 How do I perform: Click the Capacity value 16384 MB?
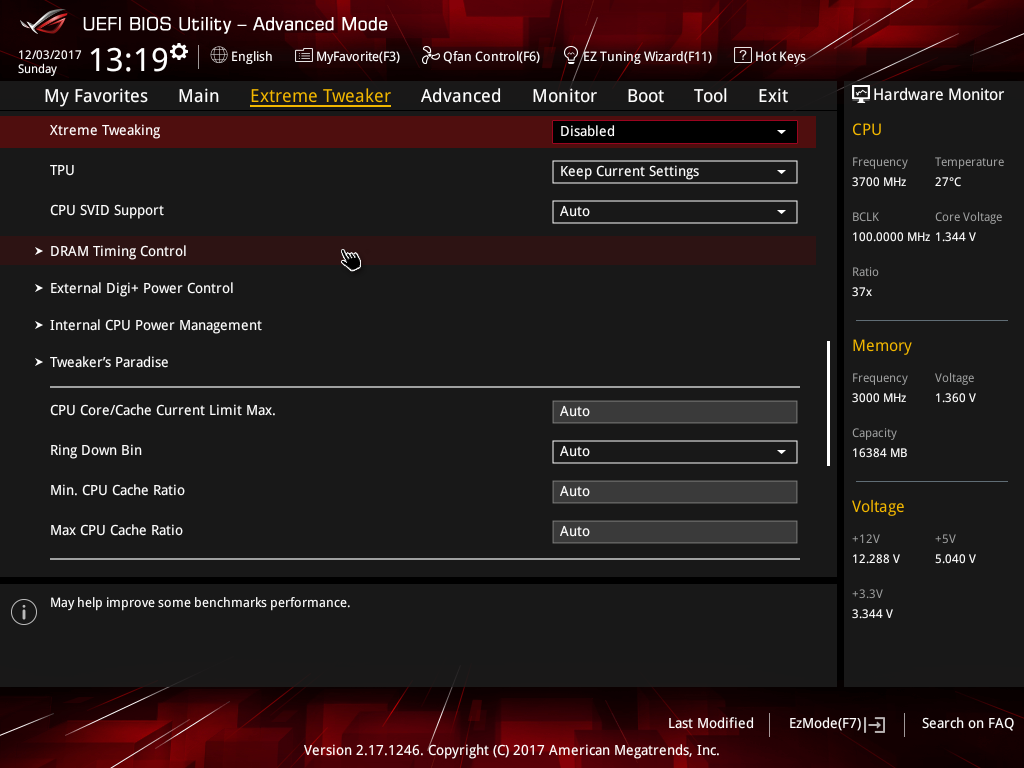tap(880, 453)
